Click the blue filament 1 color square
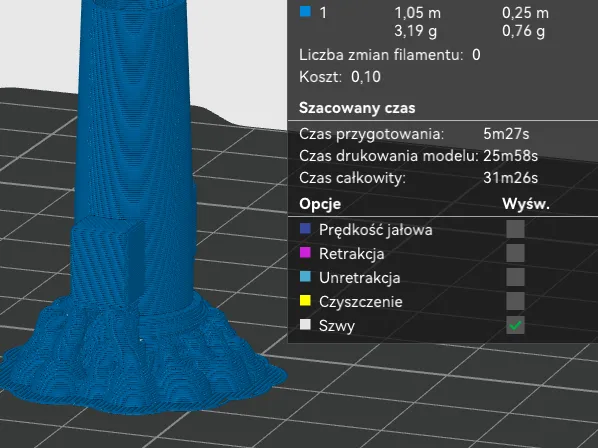This screenshot has height=448, width=598. (305, 11)
